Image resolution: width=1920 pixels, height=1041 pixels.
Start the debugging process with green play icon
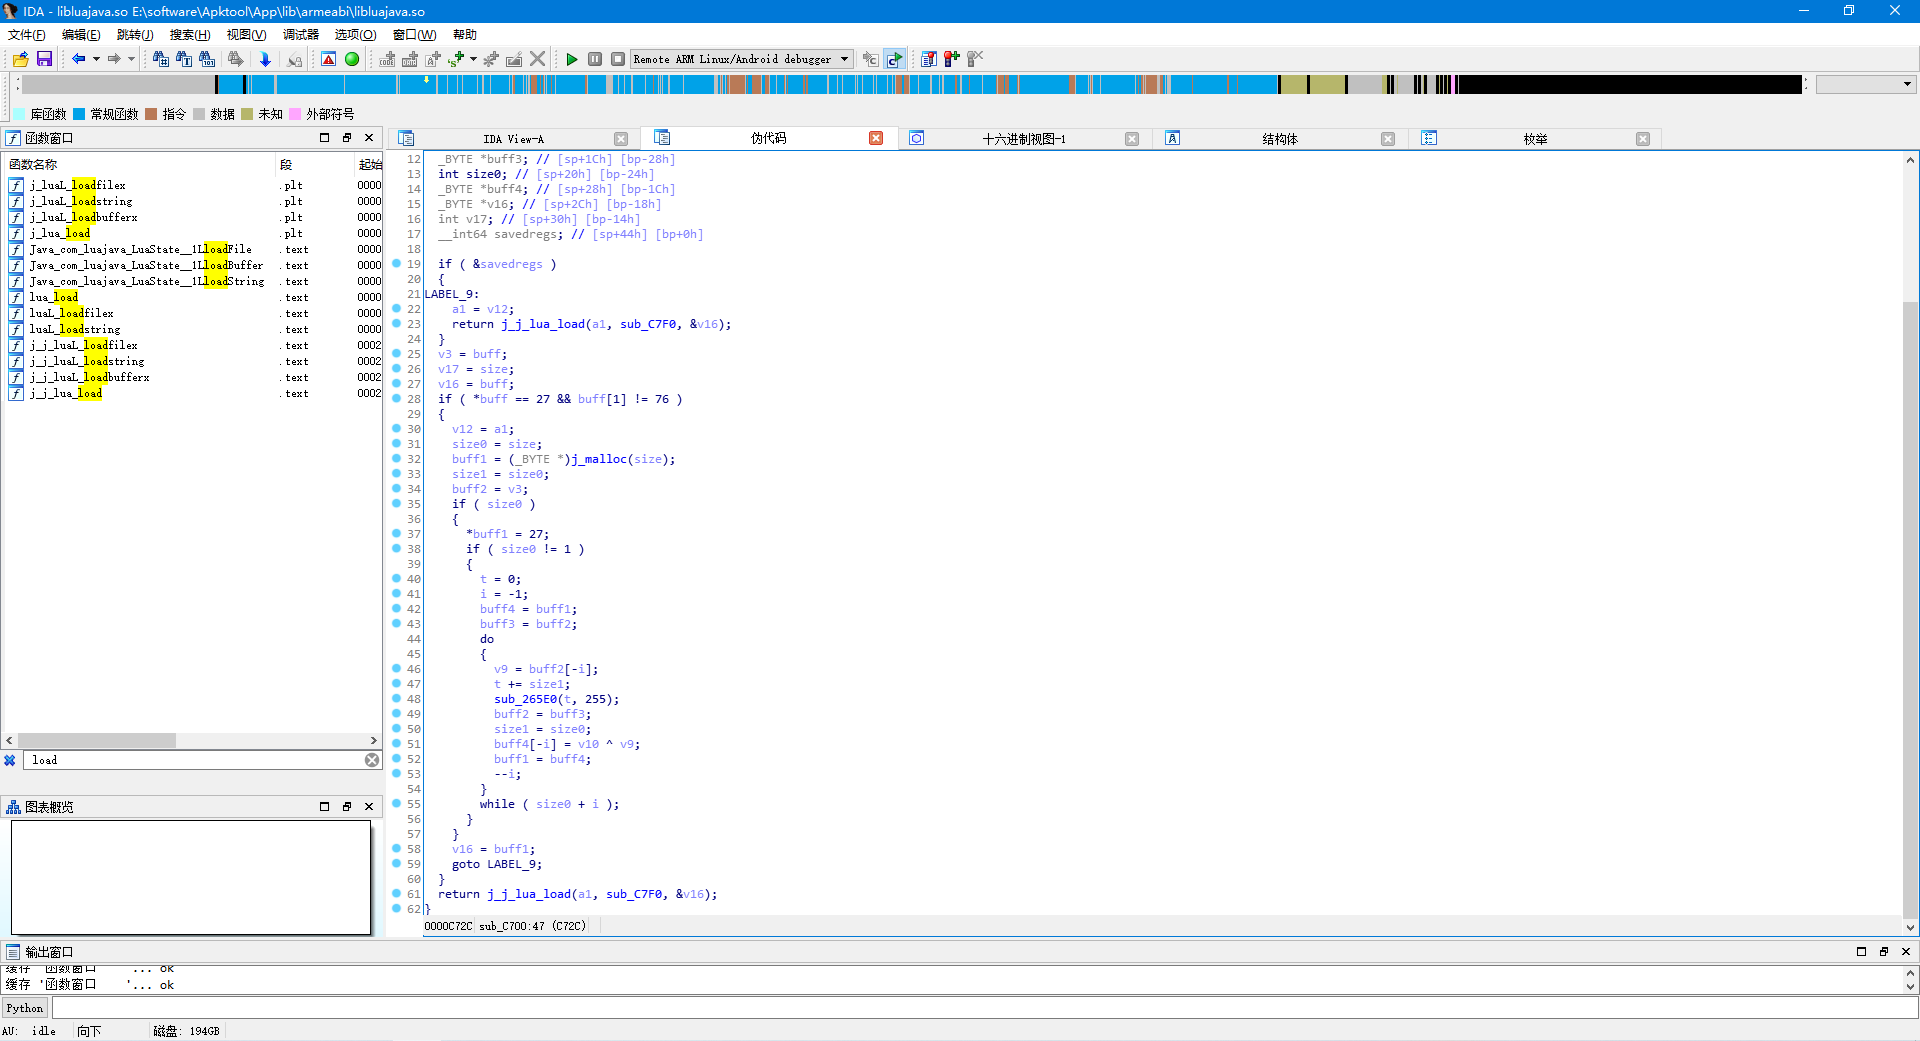[572, 59]
